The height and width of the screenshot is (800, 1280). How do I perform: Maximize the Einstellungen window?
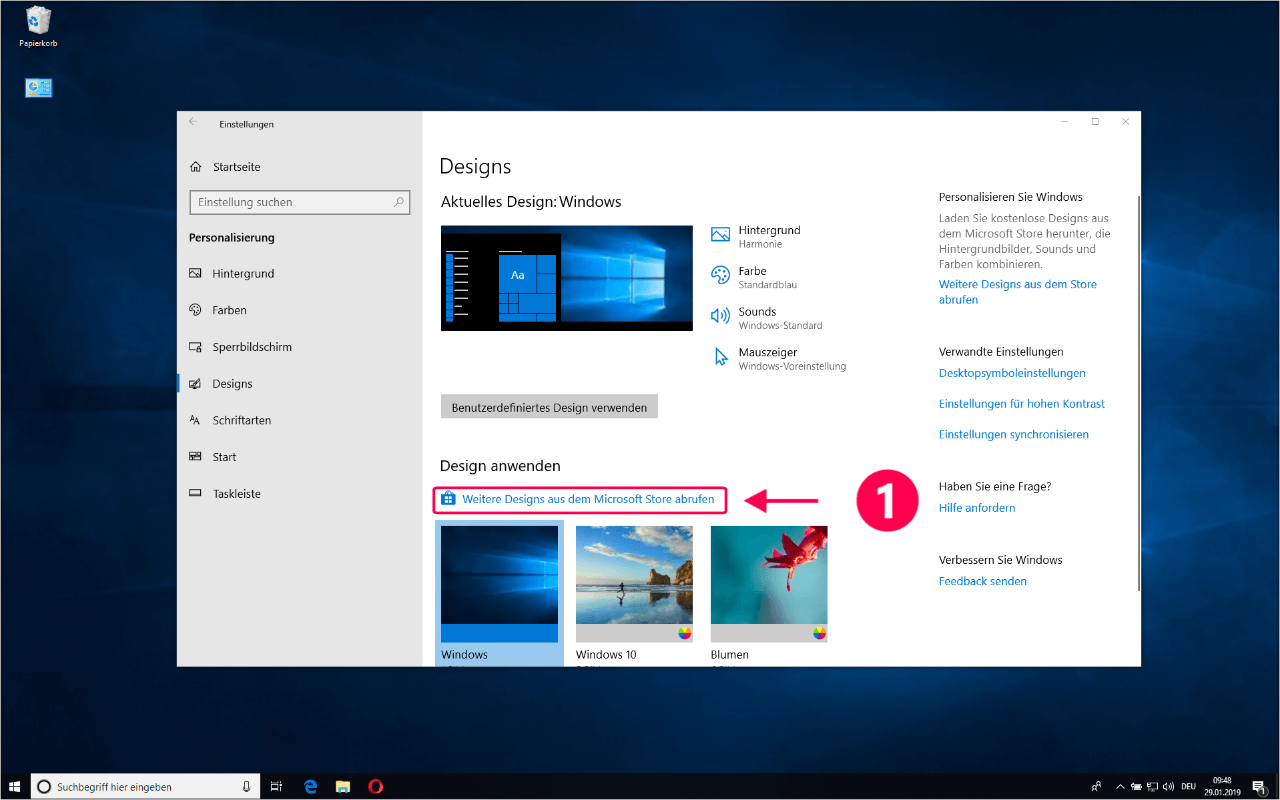(x=1095, y=122)
